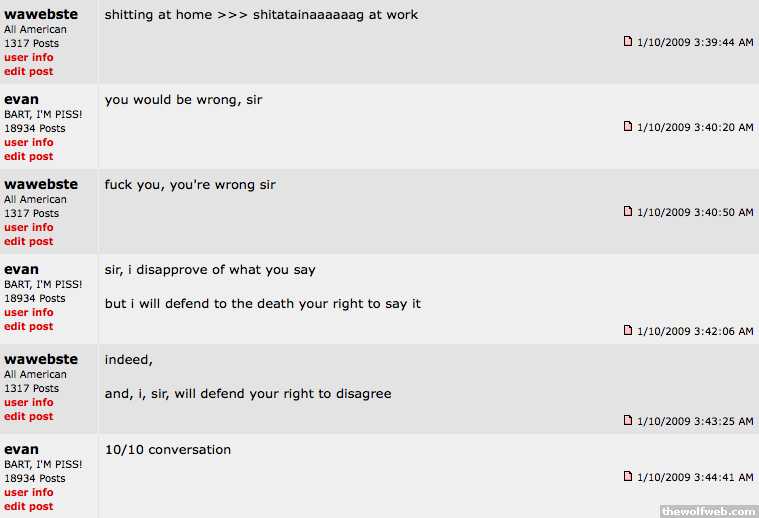Click post icon beside 3:39:44 AM timestamp
Viewport: 759px width, 518px height.
628,42
